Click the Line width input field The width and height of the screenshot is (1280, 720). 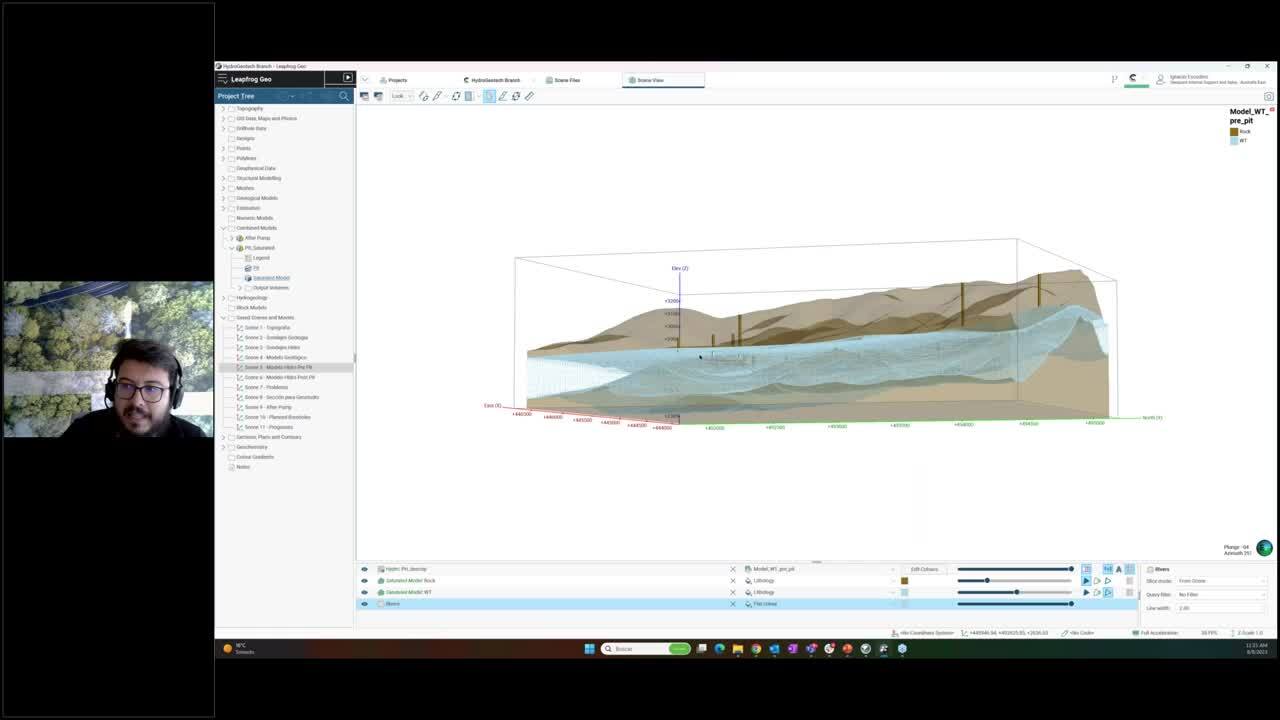[x=1221, y=608]
